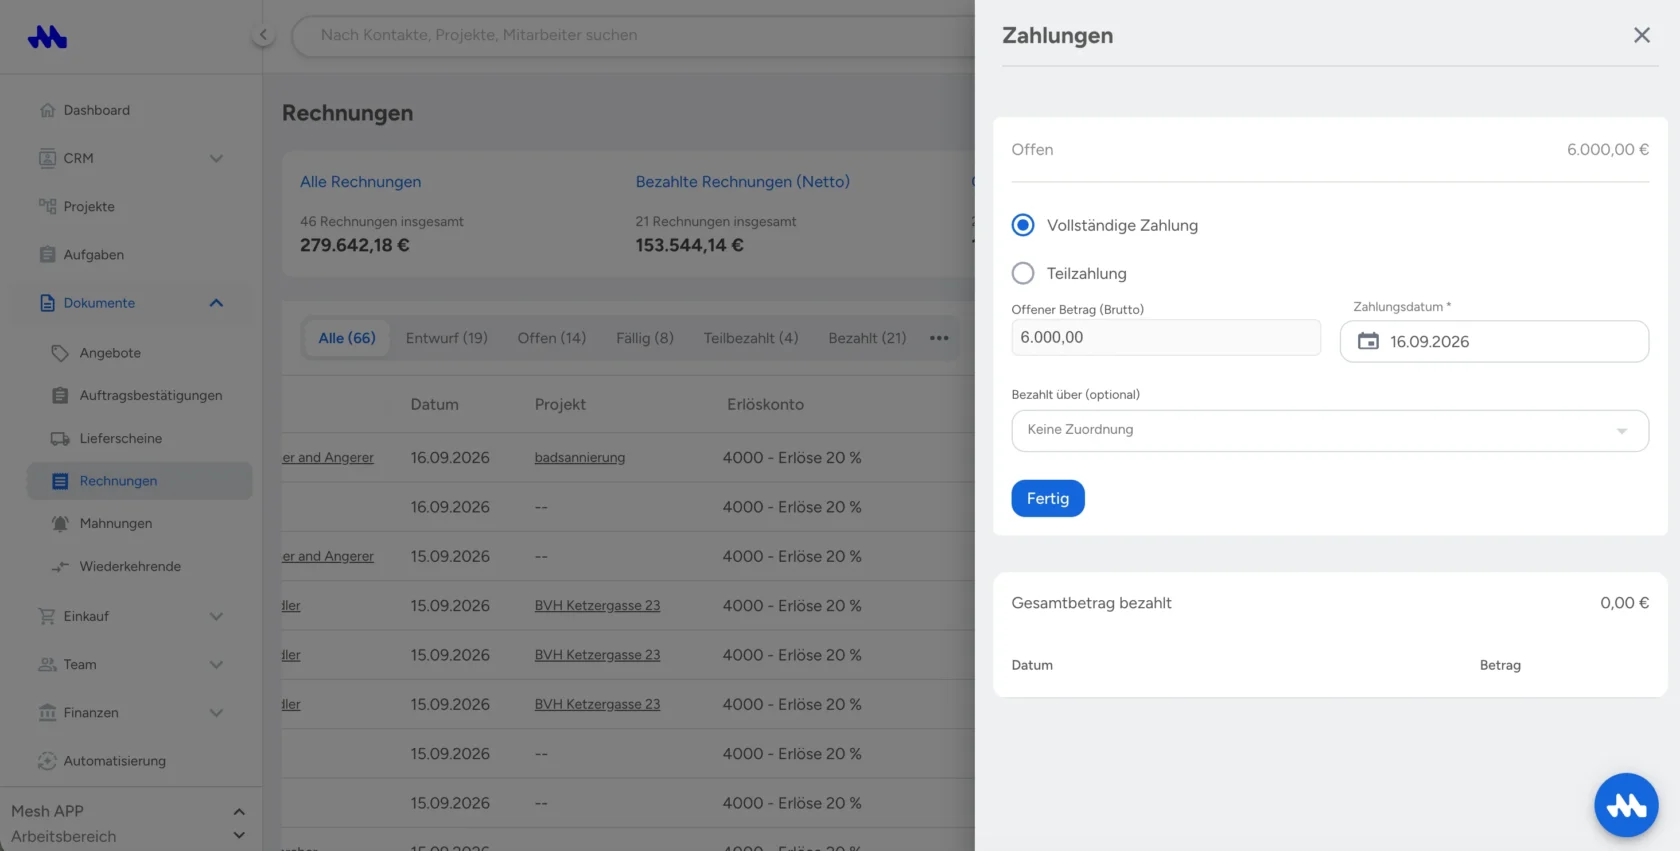This screenshot has height=851, width=1680.
Task: Open the Zahlungsdatum calendar icon
Action: click(x=1368, y=341)
